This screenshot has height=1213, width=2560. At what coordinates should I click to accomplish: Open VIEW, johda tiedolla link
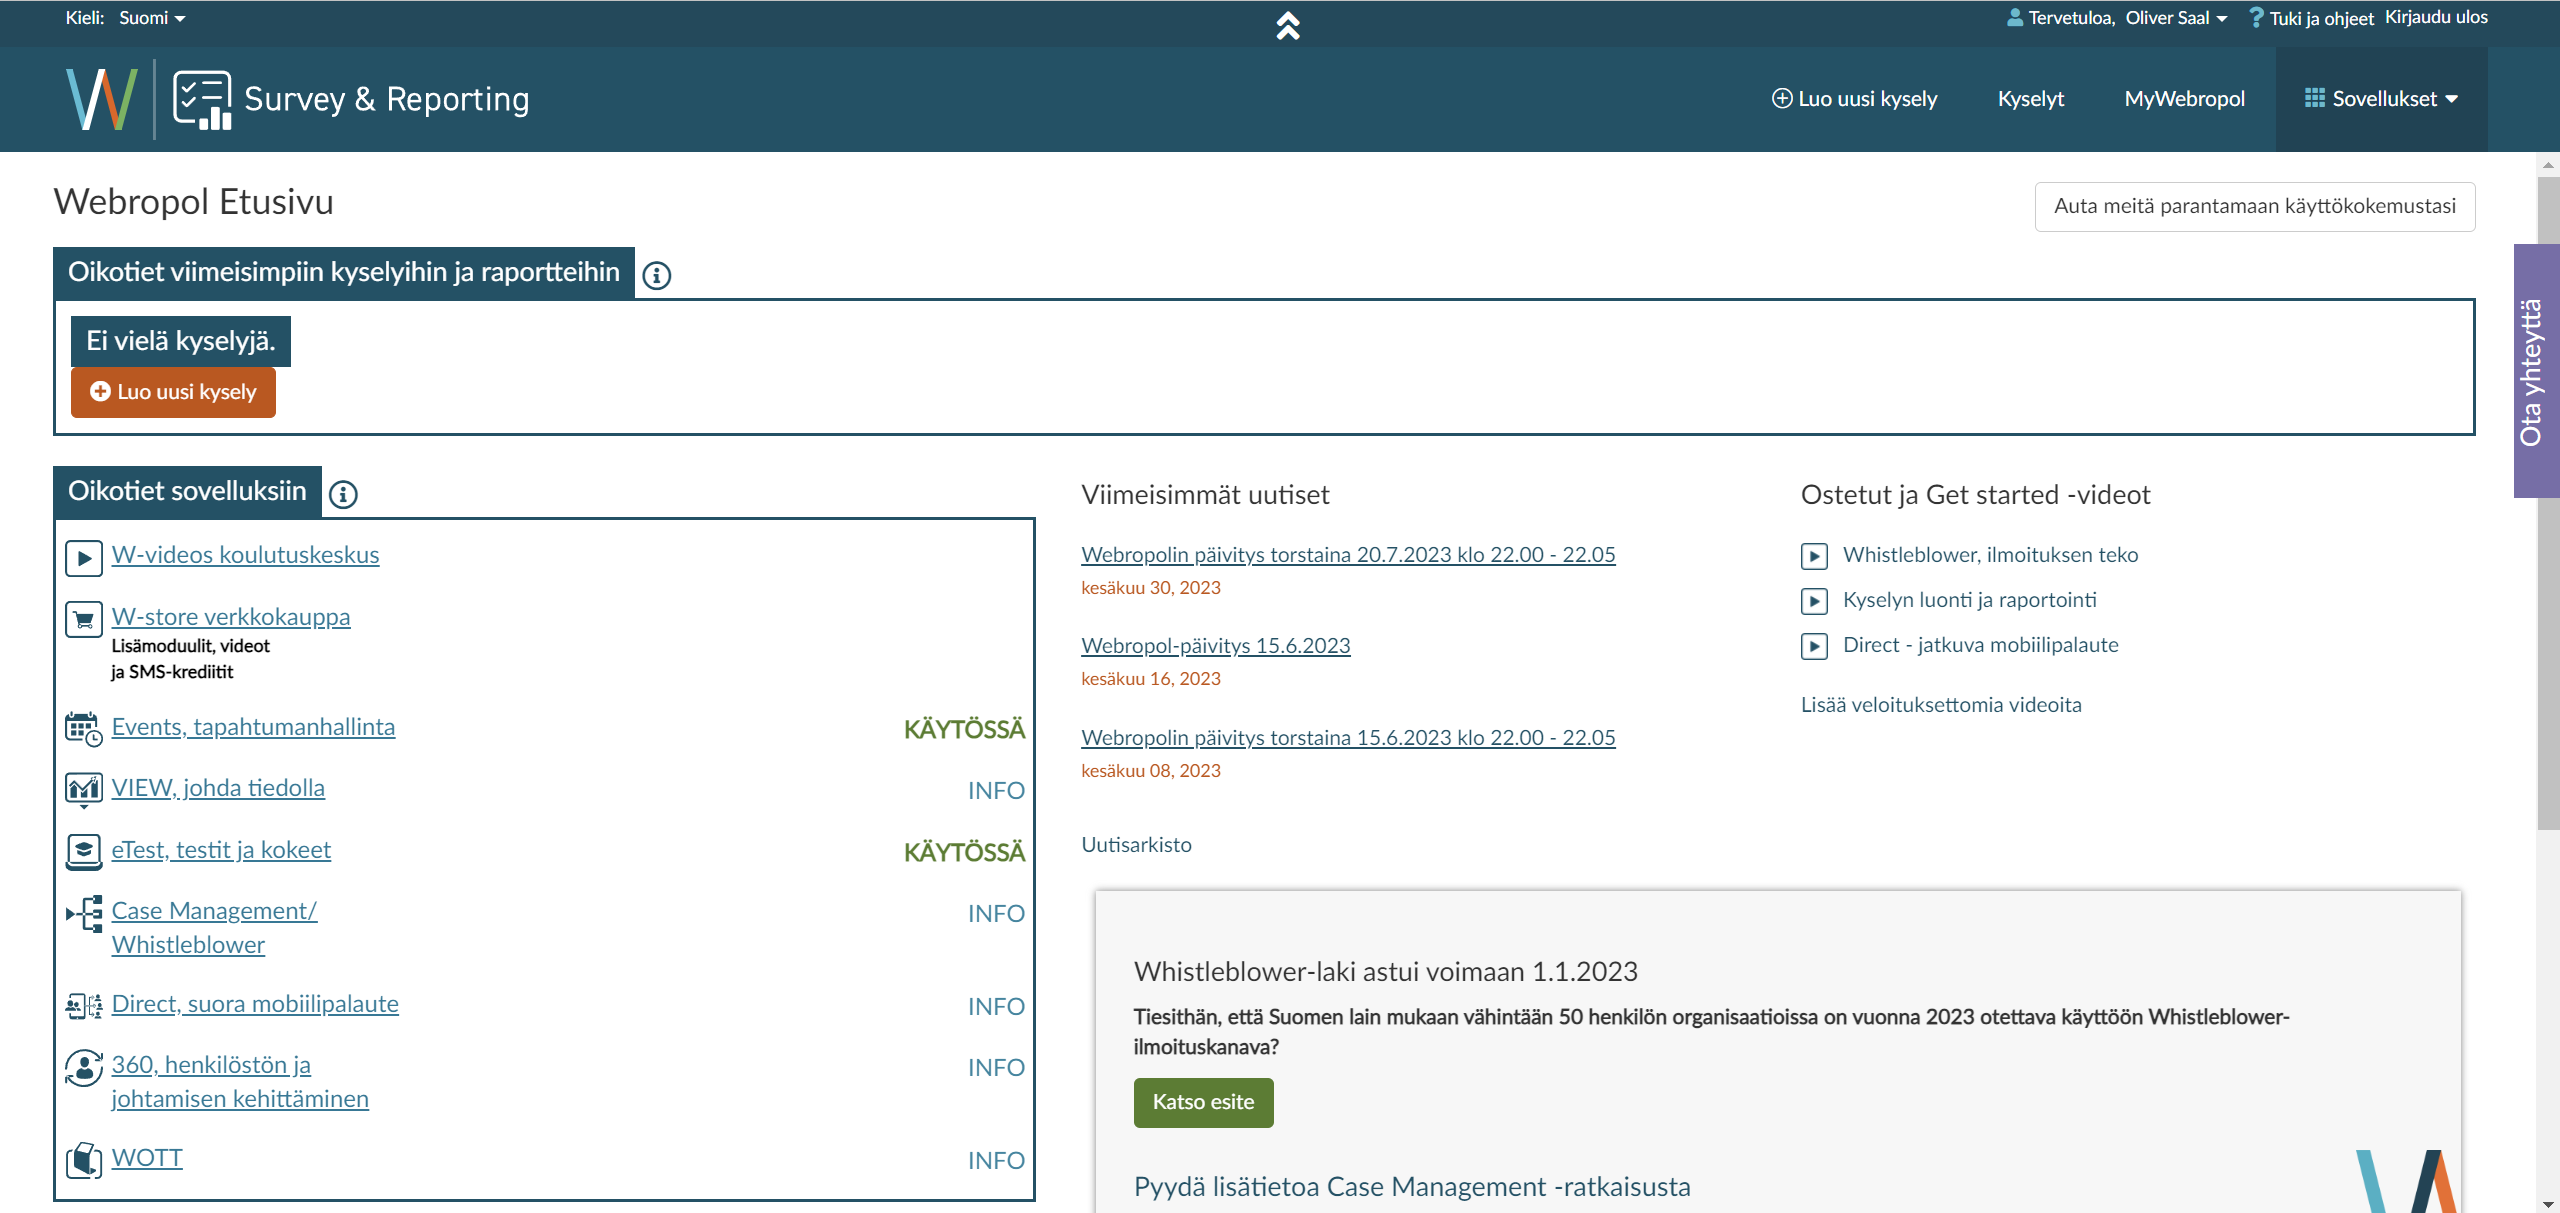pyautogui.click(x=218, y=788)
